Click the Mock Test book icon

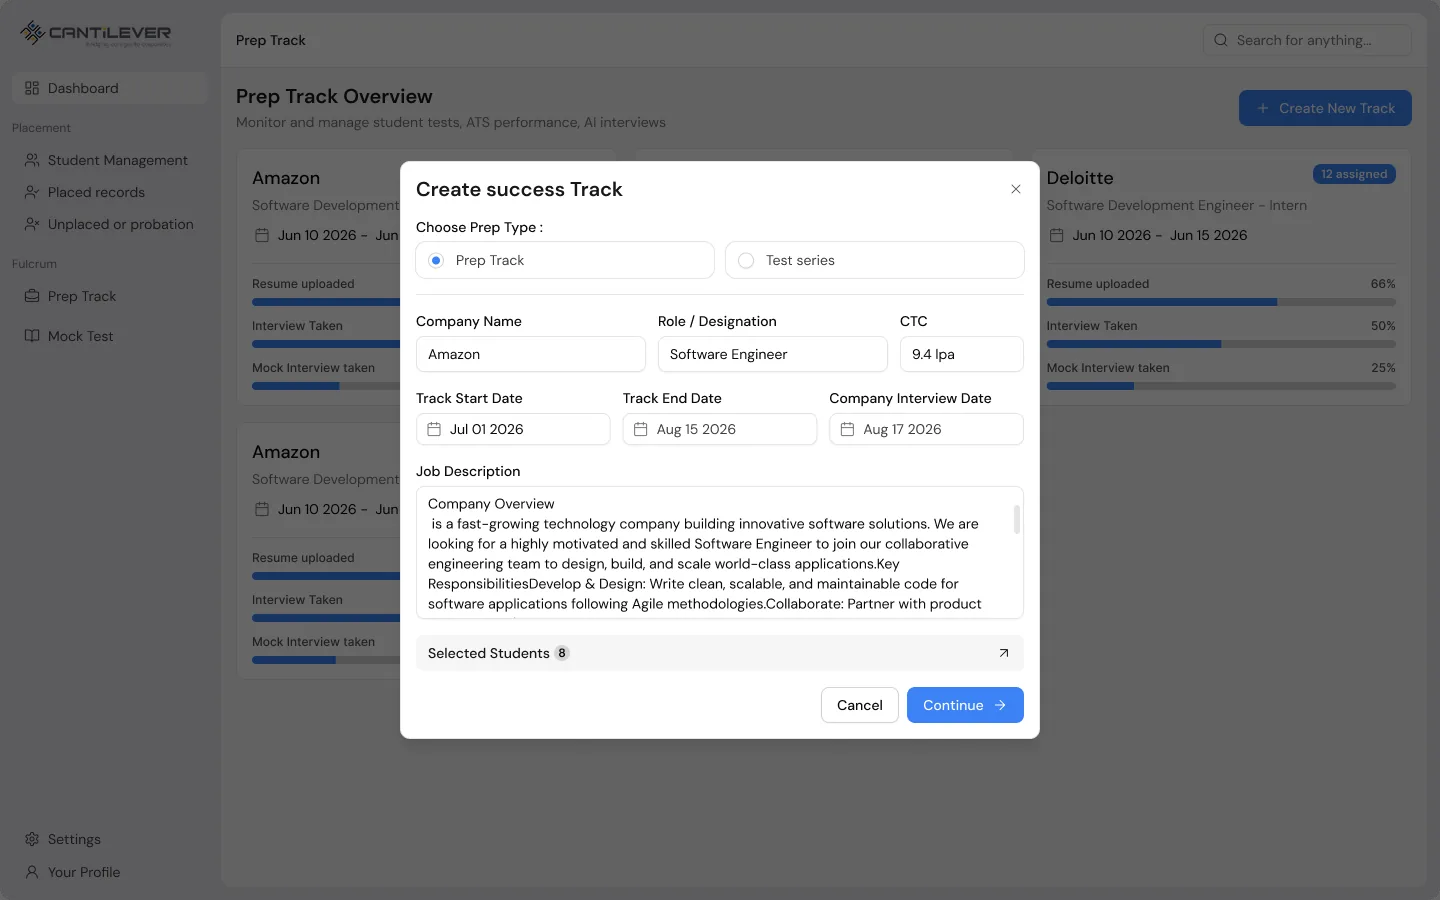(x=32, y=336)
